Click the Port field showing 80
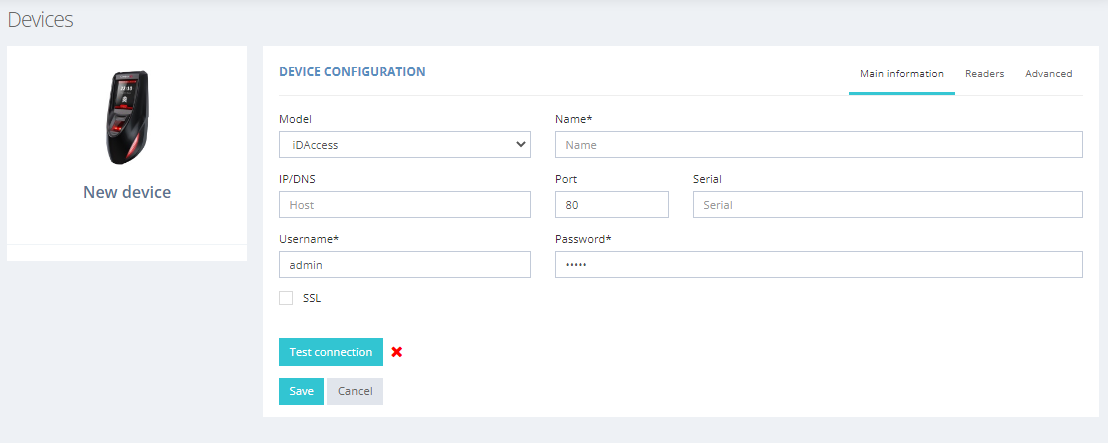This screenshot has height=443, width=1108. click(x=612, y=205)
